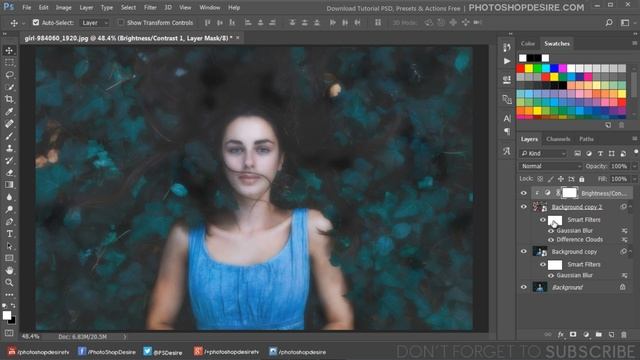Open the Layers panel flyout menu
The width and height of the screenshot is (640, 360).
pos(634,139)
